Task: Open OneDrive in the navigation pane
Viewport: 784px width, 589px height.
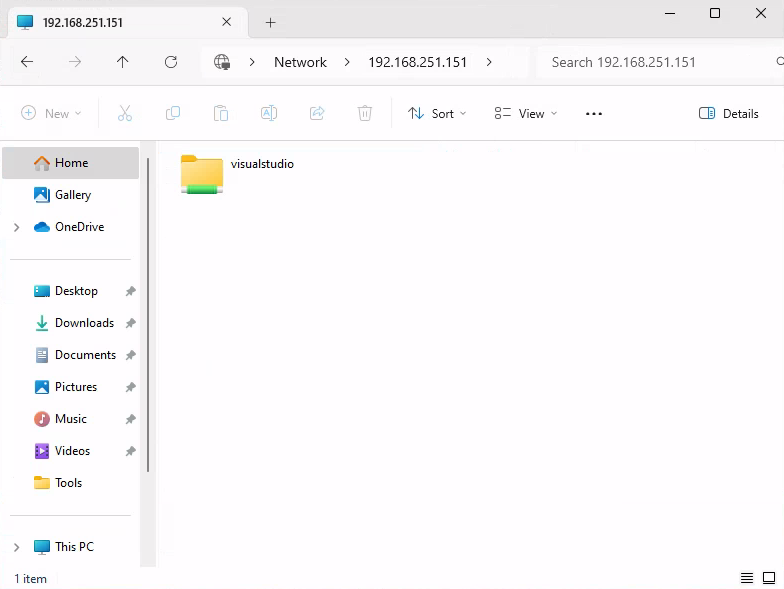Action: tap(70, 227)
